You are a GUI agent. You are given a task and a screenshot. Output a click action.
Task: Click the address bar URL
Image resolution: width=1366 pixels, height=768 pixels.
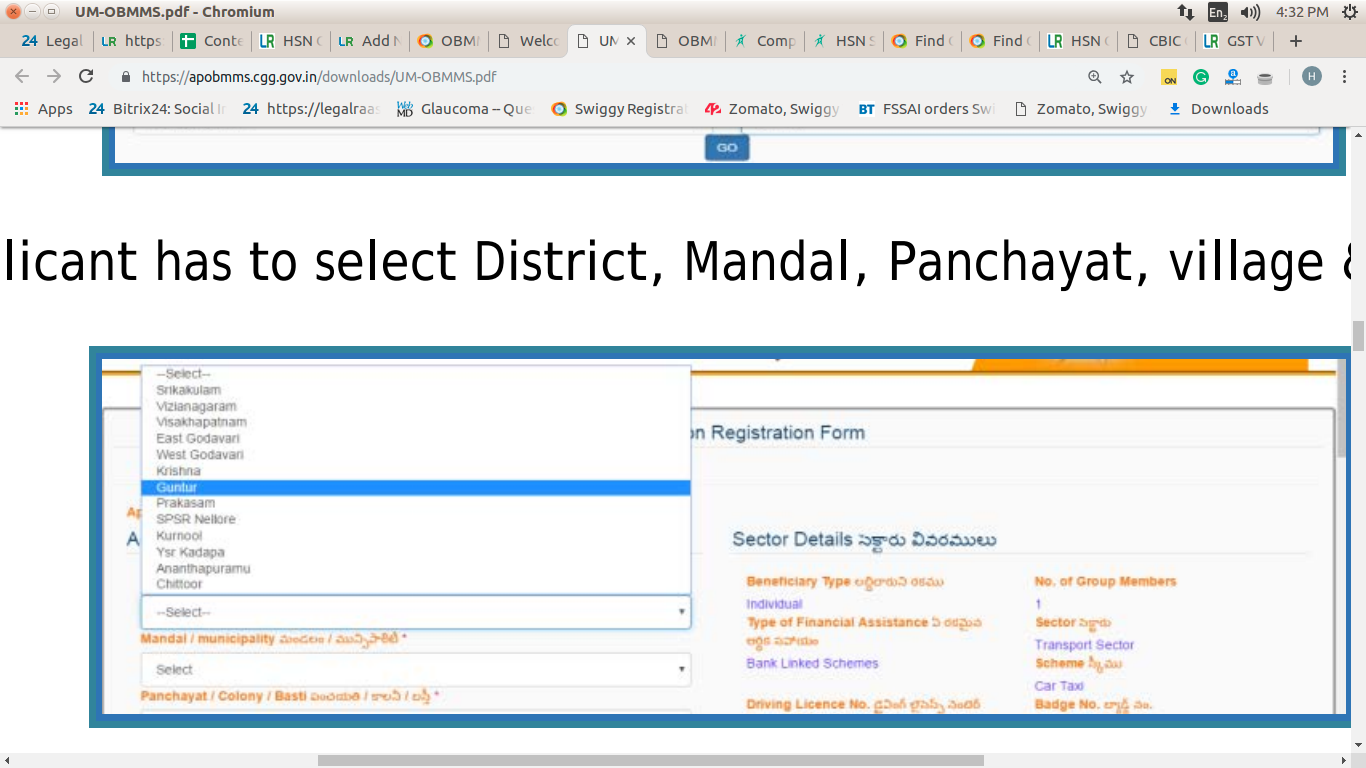point(319,77)
